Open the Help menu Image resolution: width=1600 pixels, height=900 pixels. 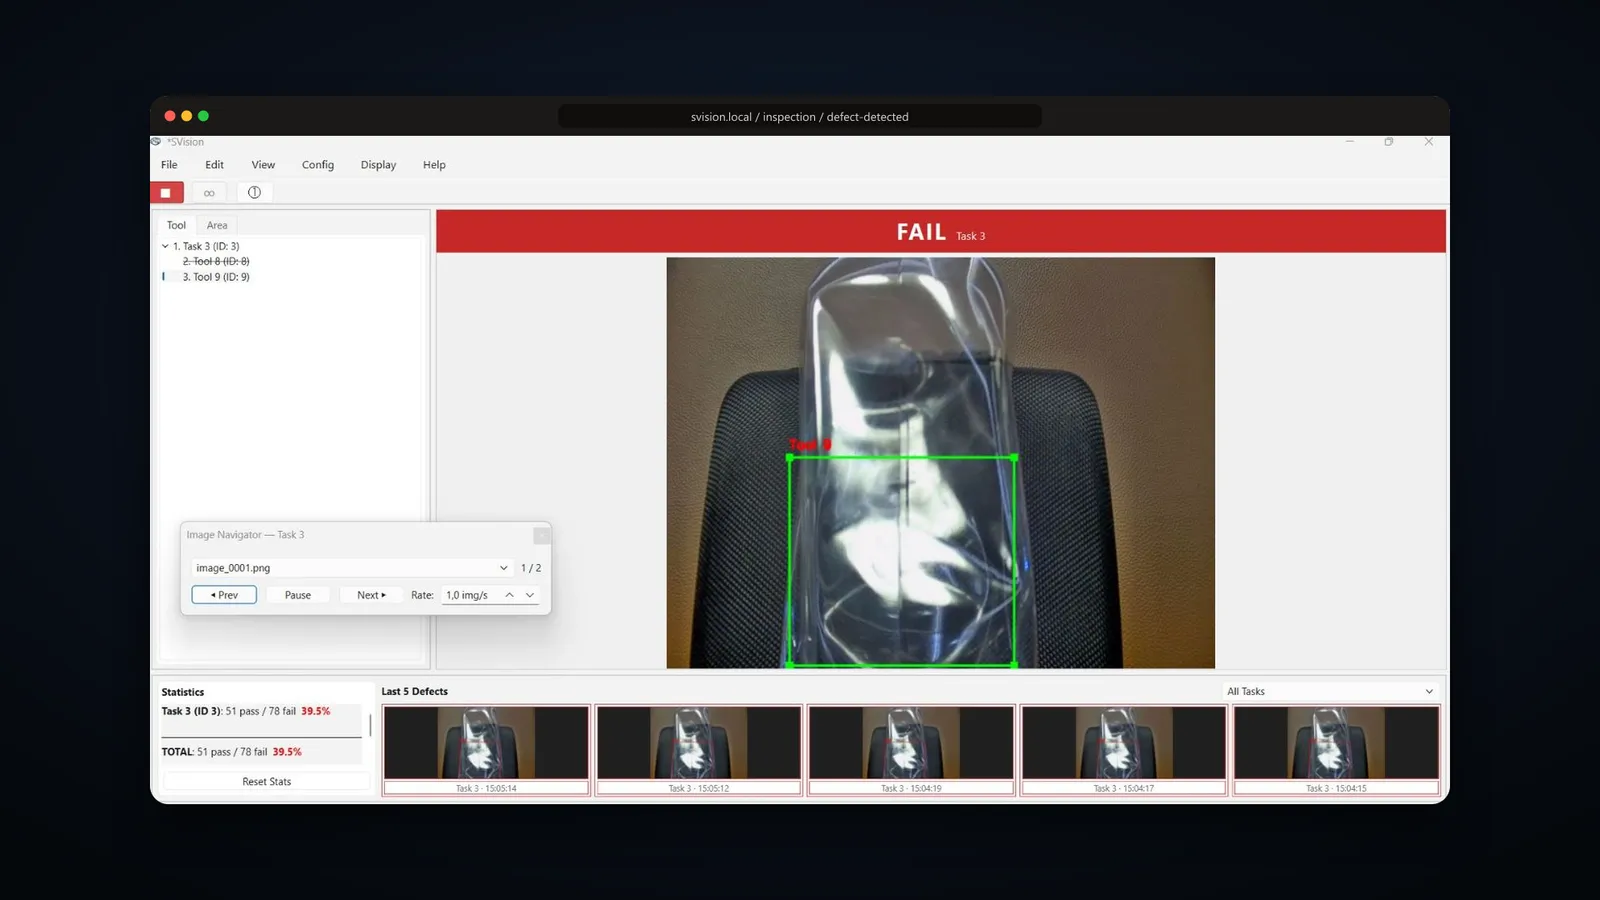[434, 165]
